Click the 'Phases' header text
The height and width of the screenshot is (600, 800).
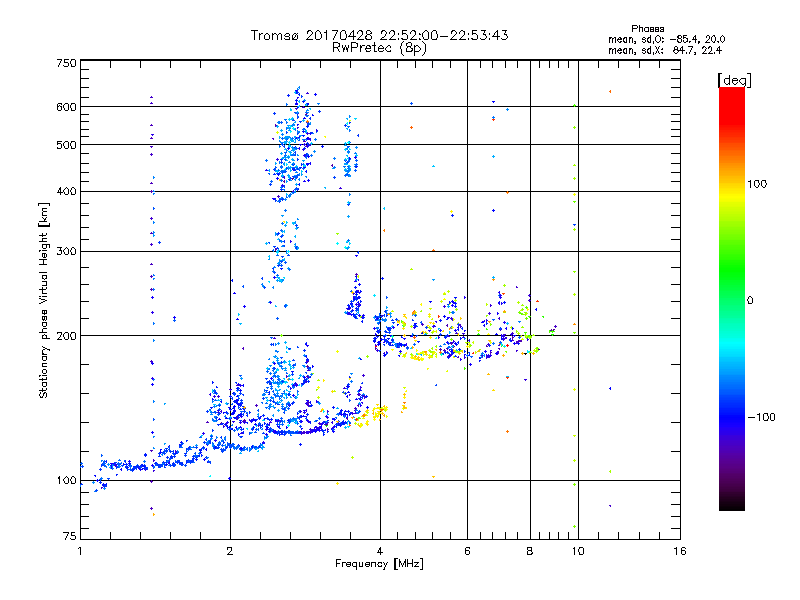[647, 29]
